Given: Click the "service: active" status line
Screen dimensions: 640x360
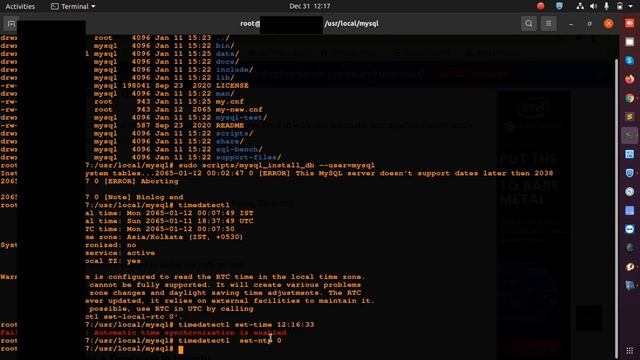Looking at the screenshot, I should click(120, 253).
